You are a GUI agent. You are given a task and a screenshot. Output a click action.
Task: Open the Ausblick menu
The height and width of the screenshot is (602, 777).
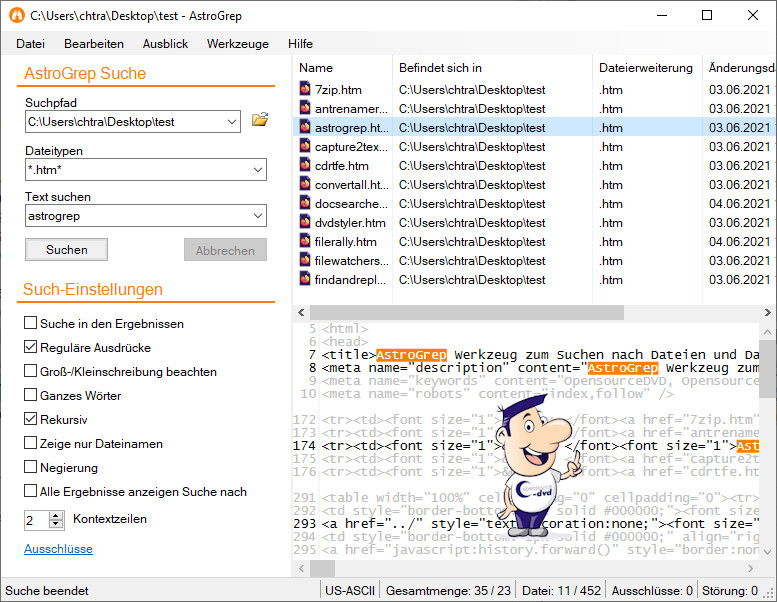[165, 44]
